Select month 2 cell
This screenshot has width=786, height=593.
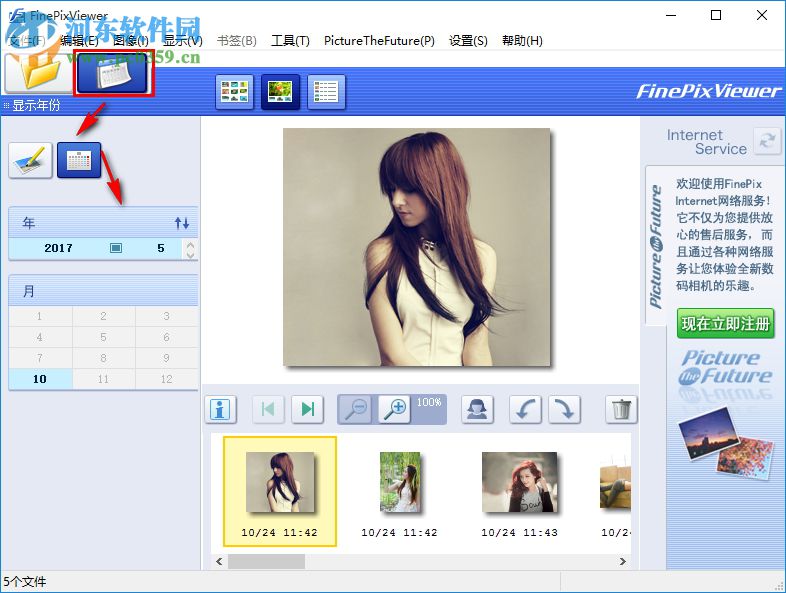tap(103, 316)
